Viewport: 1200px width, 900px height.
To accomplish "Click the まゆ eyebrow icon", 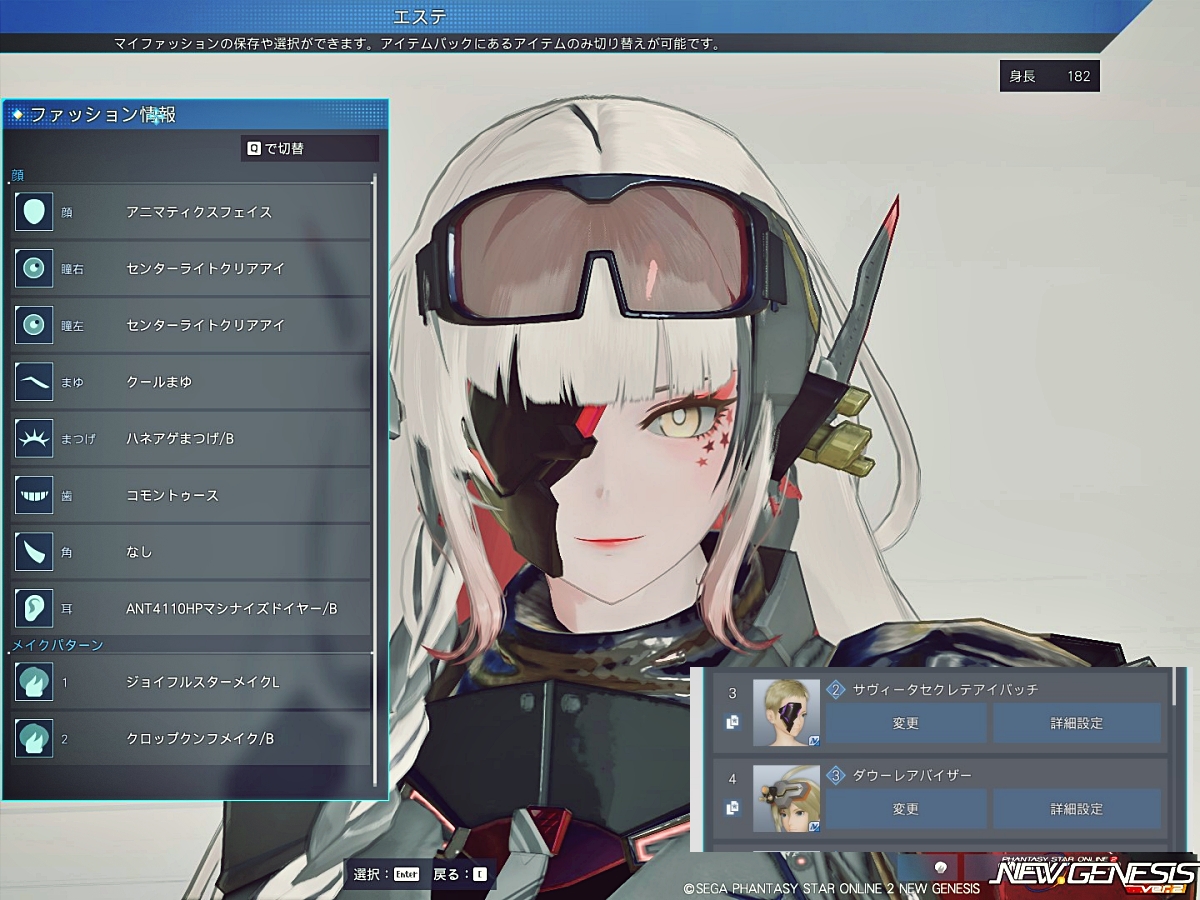I will pos(34,381).
